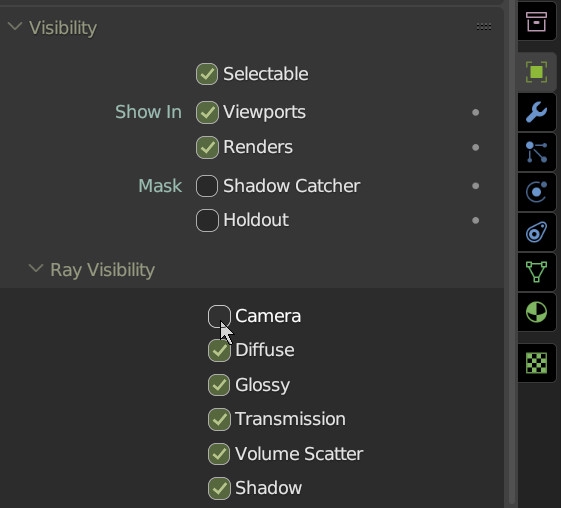The height and width of the screenshot is (508, 561).
Task: Open the Particles properties tab
Action: [536, 152]
